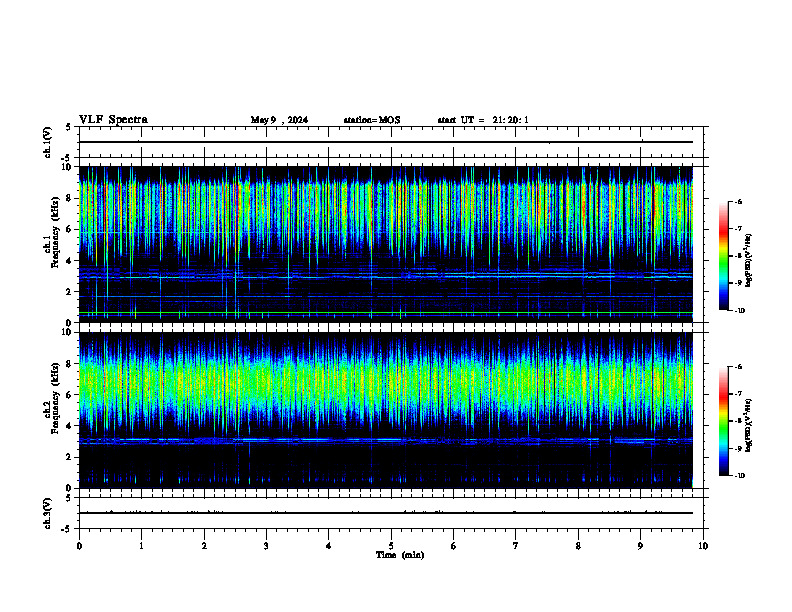Viewport: 792px width, 612px height.
Task: Click the ch.1 voltage trace line
Action: click(386, 142)
